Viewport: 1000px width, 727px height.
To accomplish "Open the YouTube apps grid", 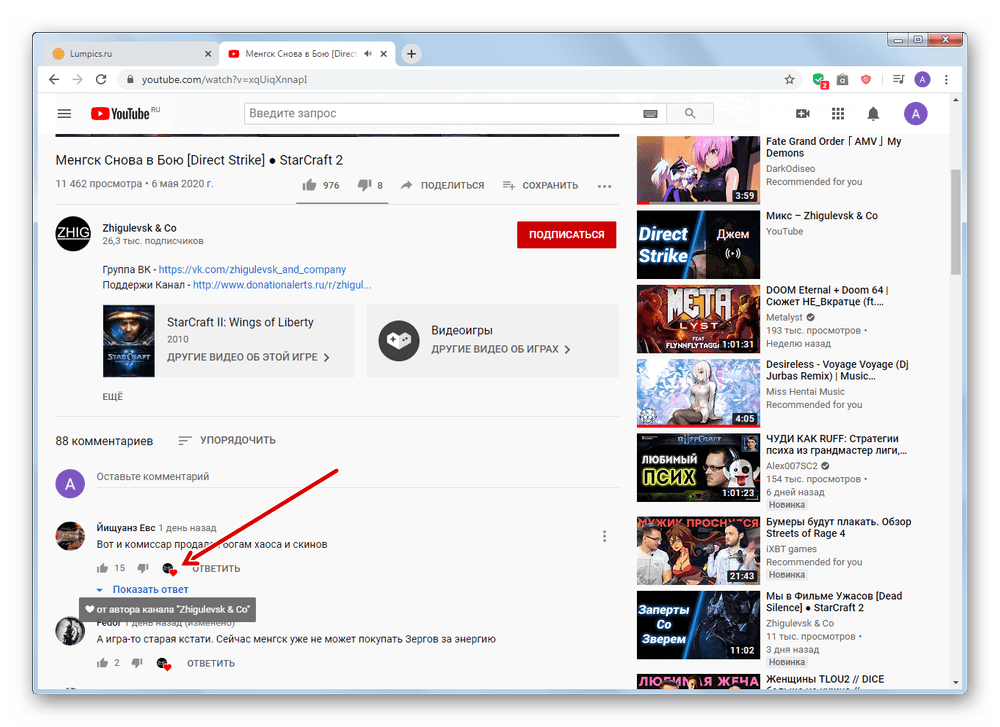I will (x=838, y=114).
